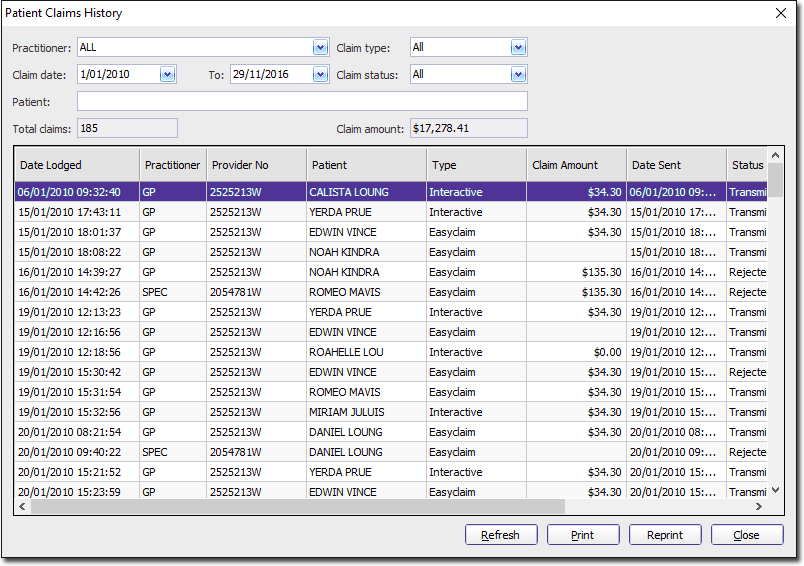
Task: Select the ROAHELLE LOU claim row
Action: click(346, 352)
